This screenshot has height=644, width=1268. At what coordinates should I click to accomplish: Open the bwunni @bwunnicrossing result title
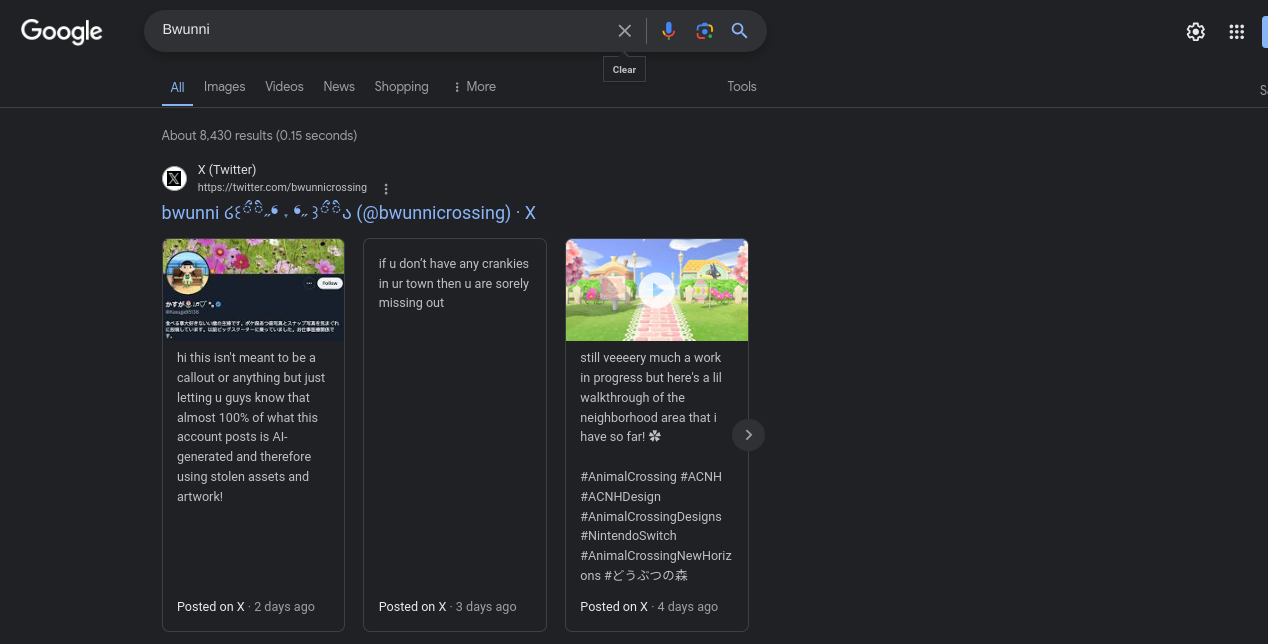click(x=349, y=212)
